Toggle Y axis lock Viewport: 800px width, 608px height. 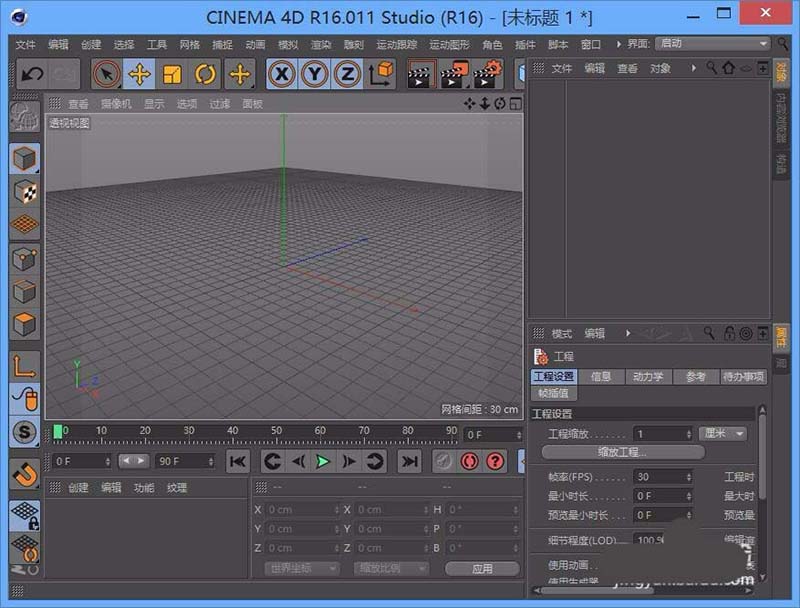(315, 74)
